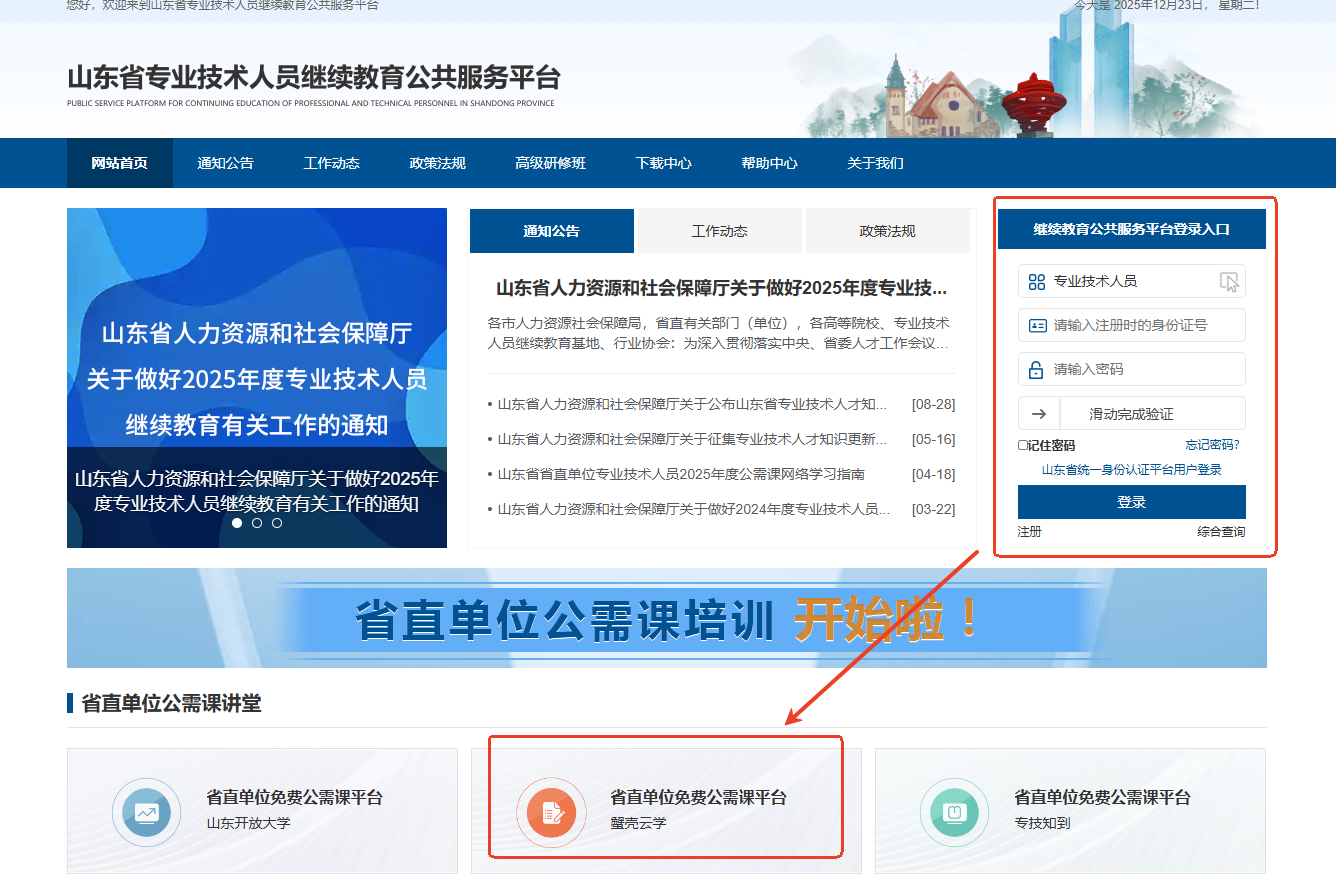Select the third carousel dot indicator

point(277,523)
